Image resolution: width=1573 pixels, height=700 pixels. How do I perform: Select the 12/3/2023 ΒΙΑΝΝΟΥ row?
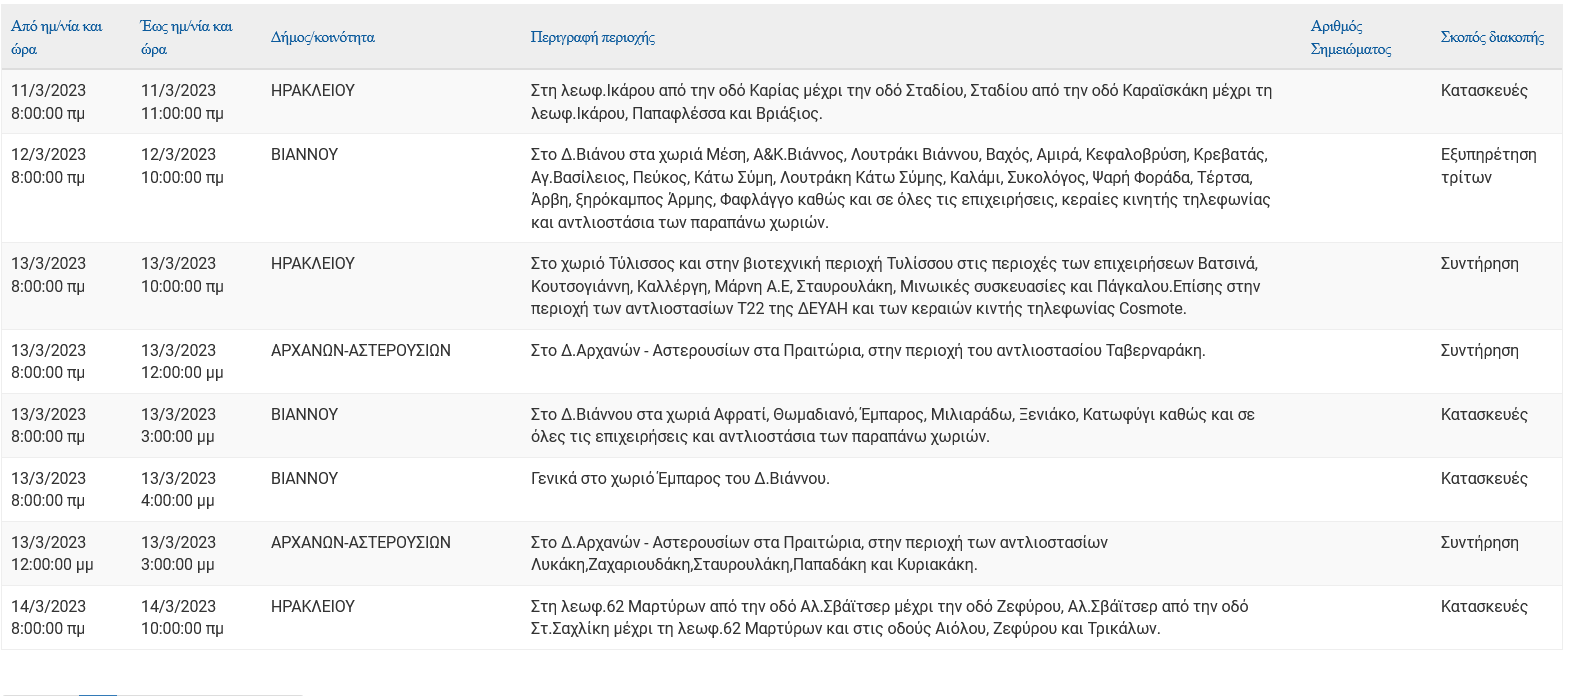point(700,188)
